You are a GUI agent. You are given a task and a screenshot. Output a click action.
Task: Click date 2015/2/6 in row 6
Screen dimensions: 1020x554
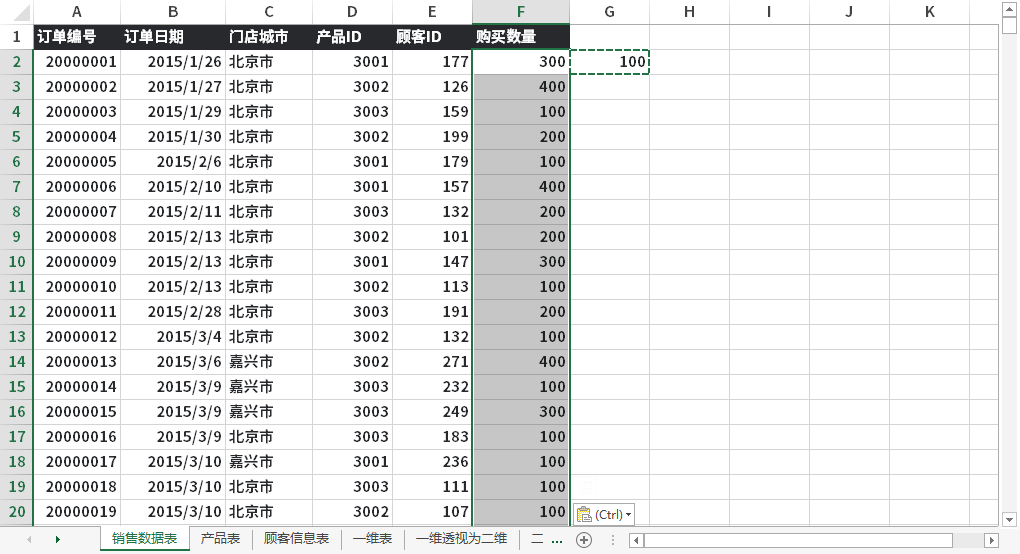[173, 161]
